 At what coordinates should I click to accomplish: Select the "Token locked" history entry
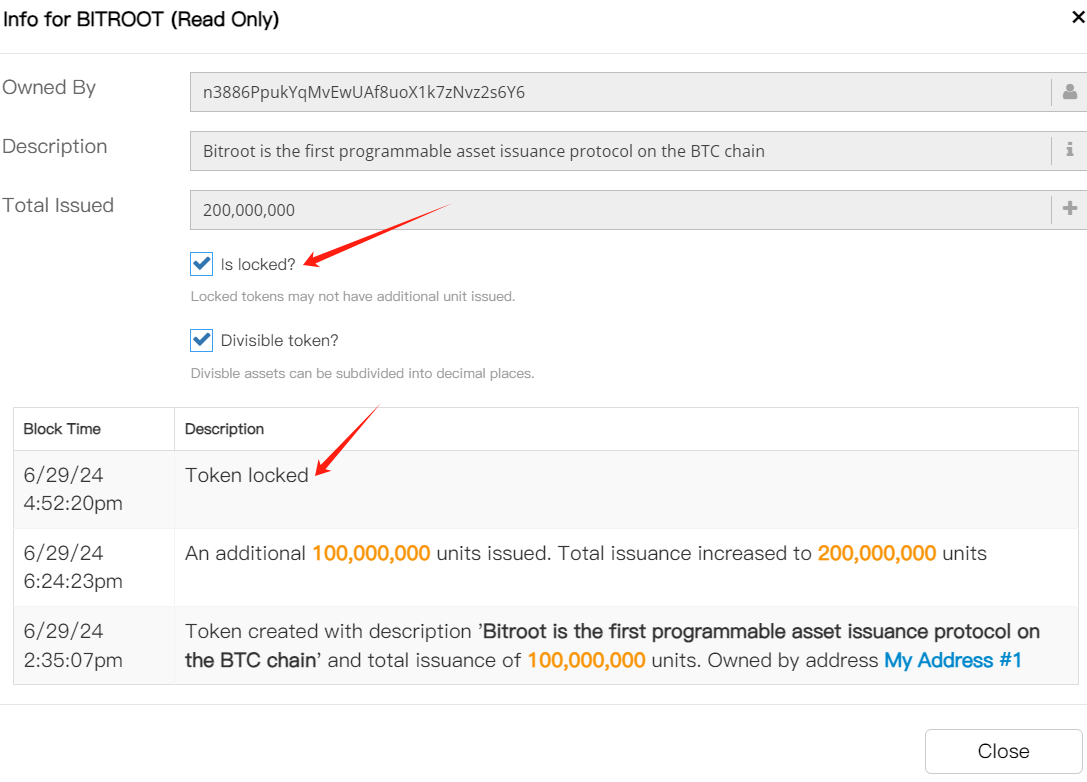(247, 476)
